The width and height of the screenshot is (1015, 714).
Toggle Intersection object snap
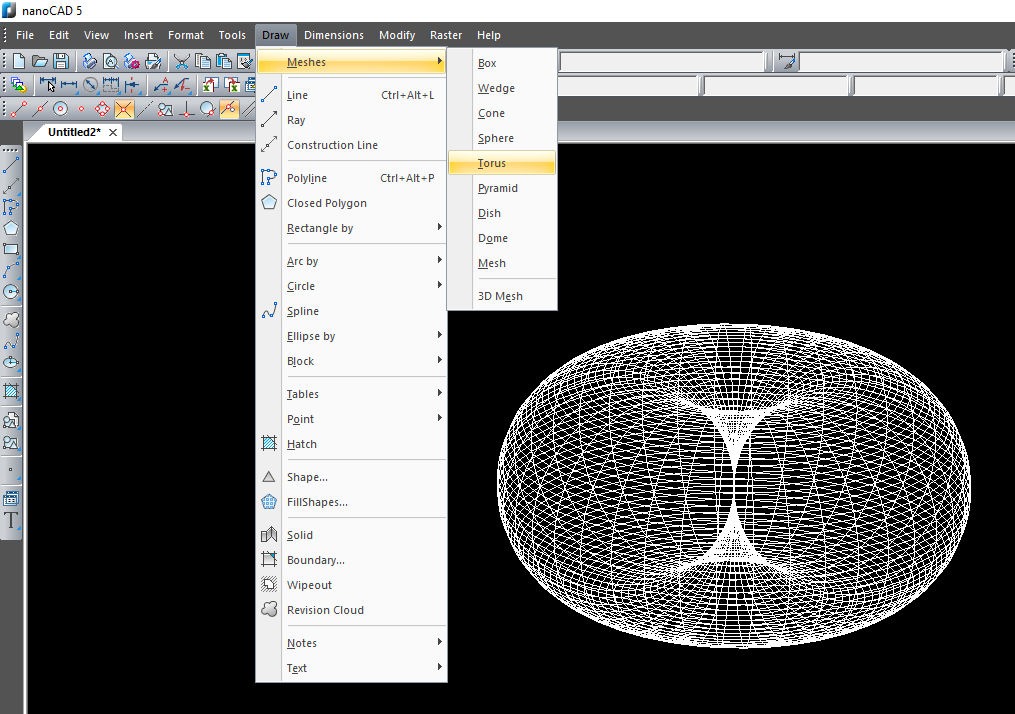click(124, 109)
